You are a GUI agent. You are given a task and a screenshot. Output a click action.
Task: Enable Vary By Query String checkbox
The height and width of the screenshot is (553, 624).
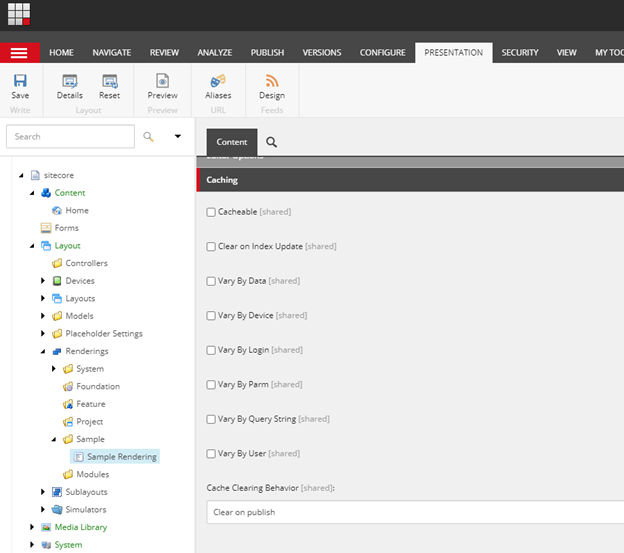[x=211, y=419]
